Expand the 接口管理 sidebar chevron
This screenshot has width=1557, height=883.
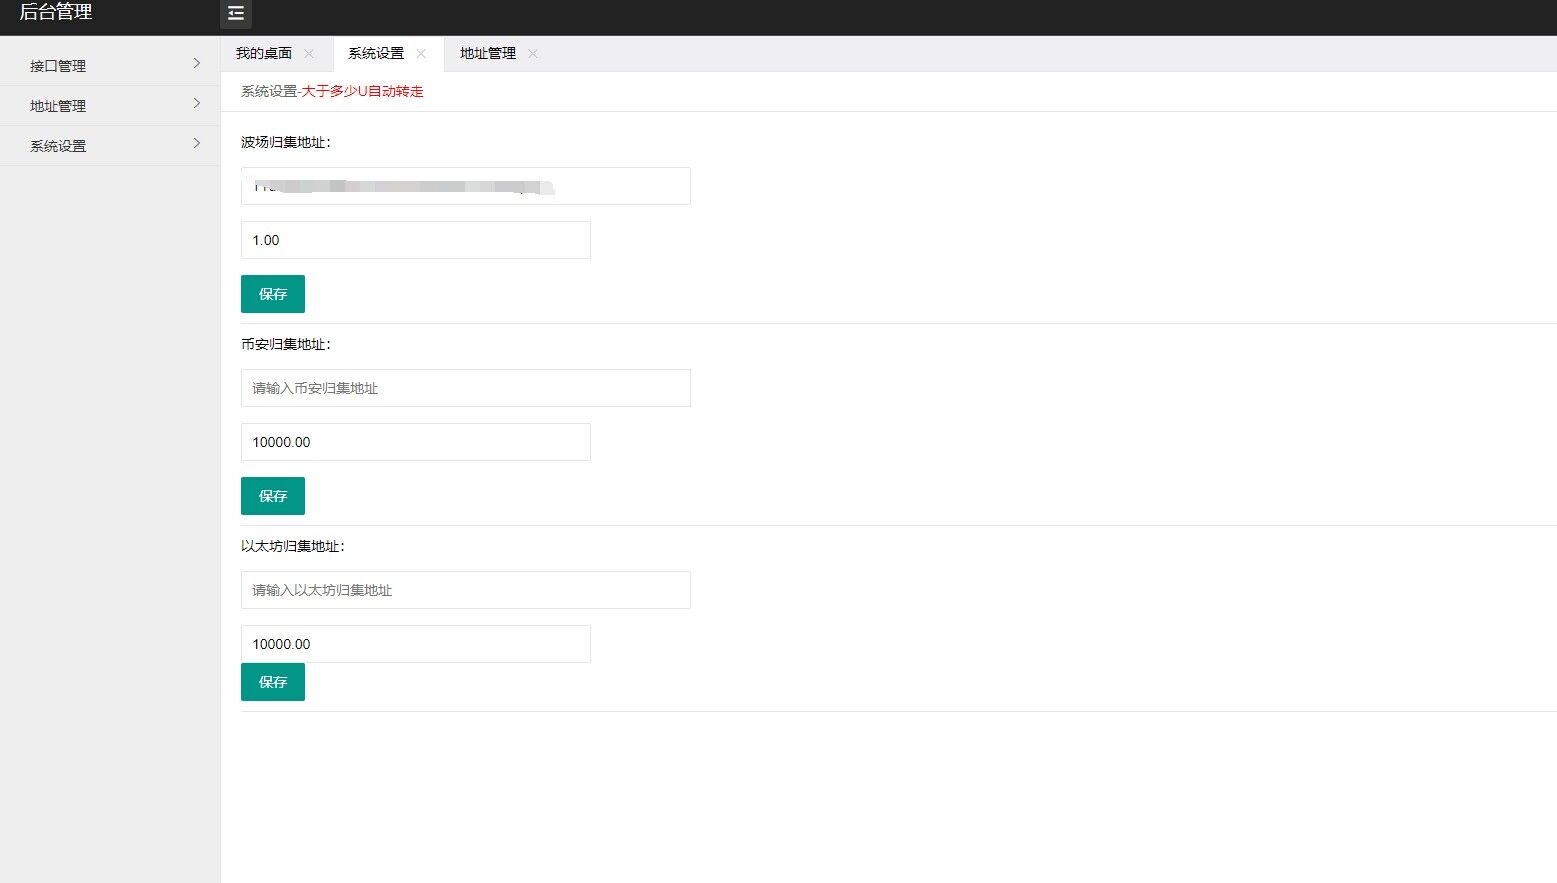(x=196, y=64)
